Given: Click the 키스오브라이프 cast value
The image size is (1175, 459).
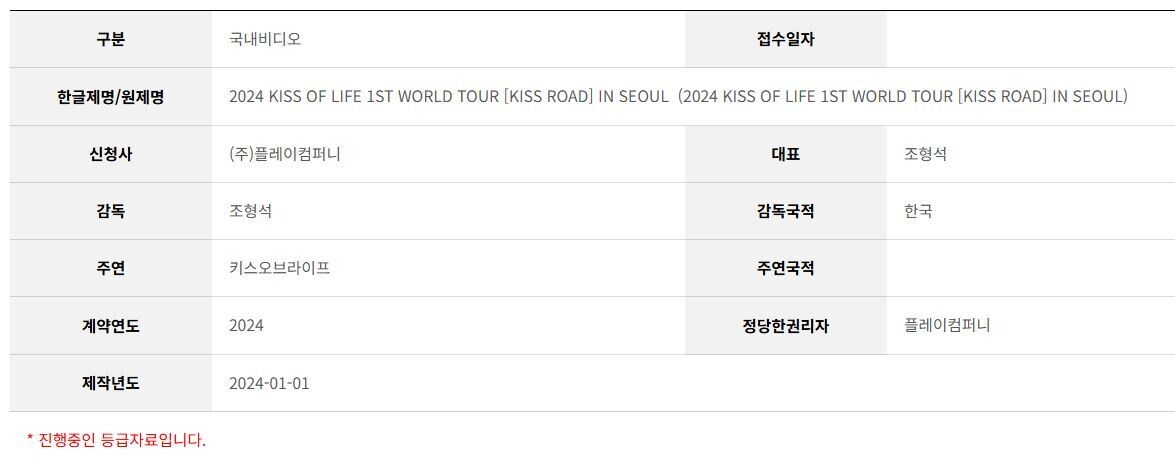Looking at the screenshot, I should point(280,269).
